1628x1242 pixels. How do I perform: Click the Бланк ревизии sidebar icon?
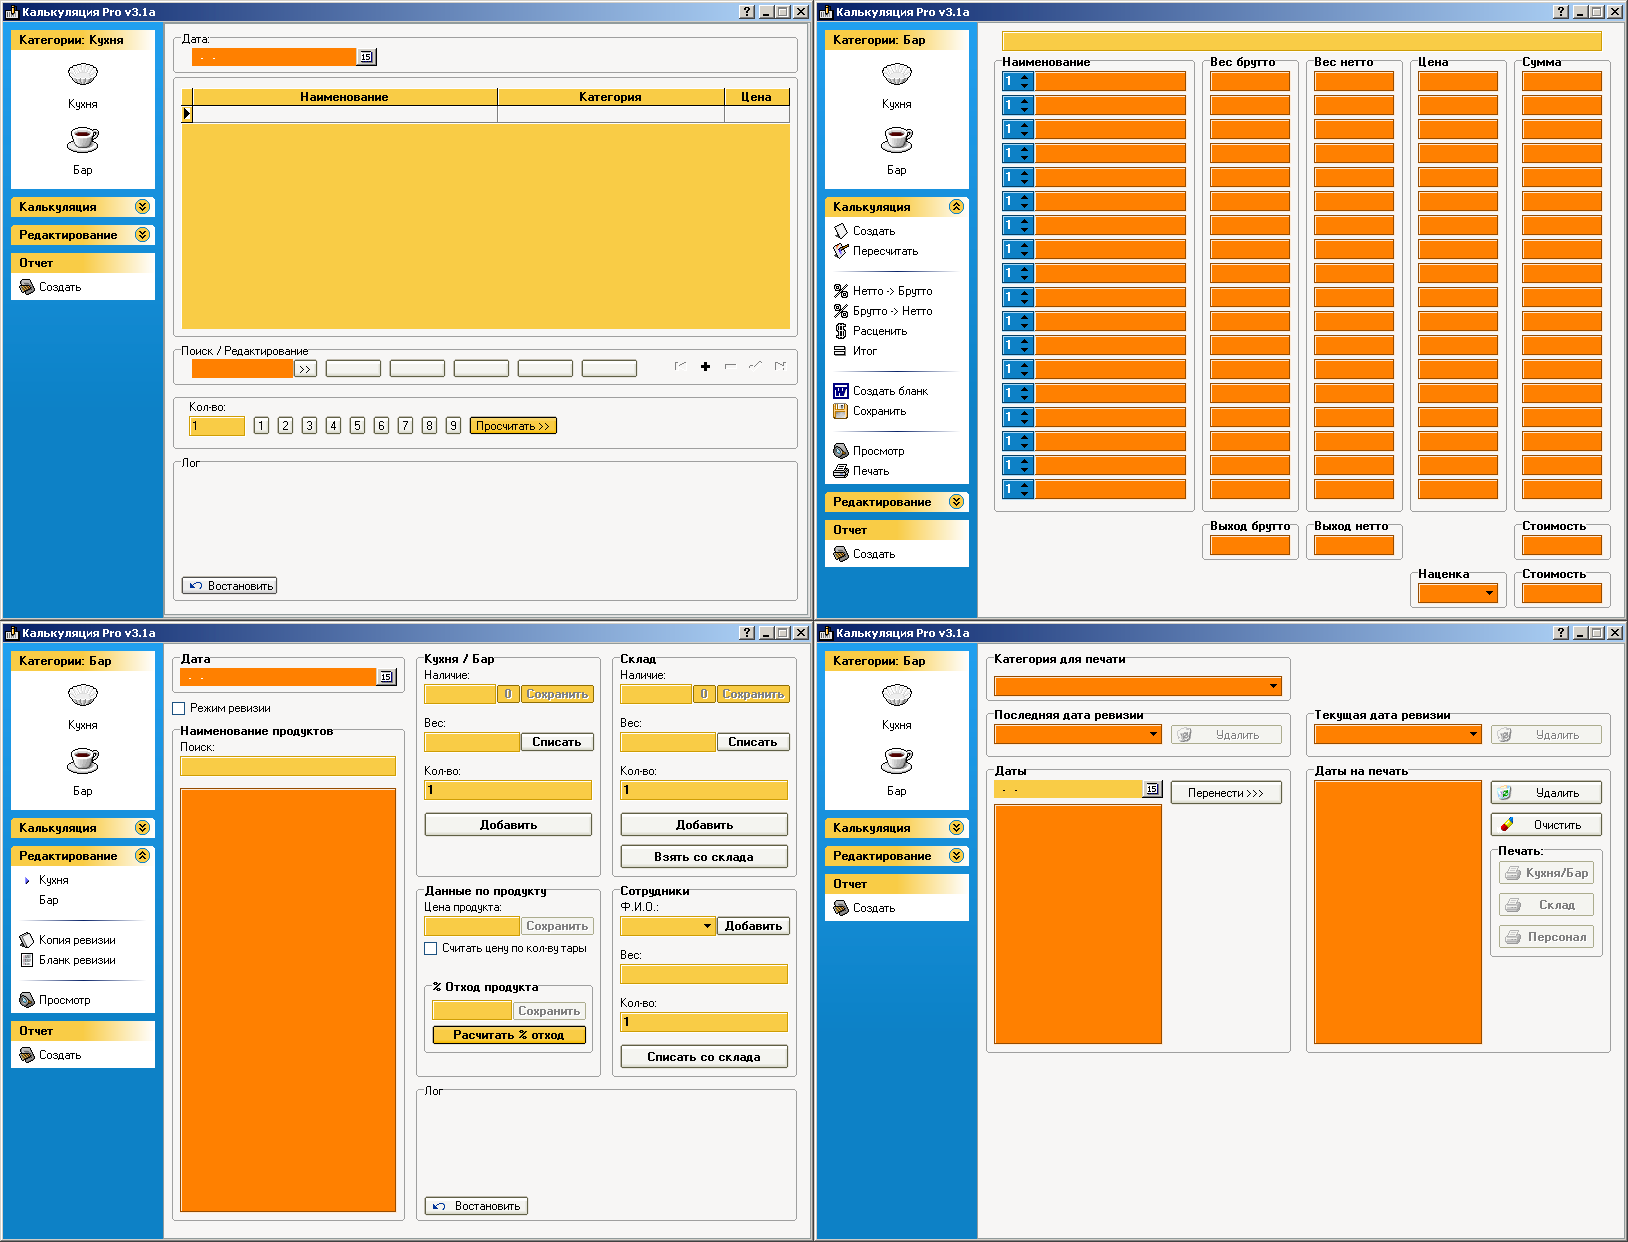pos(27,960)
